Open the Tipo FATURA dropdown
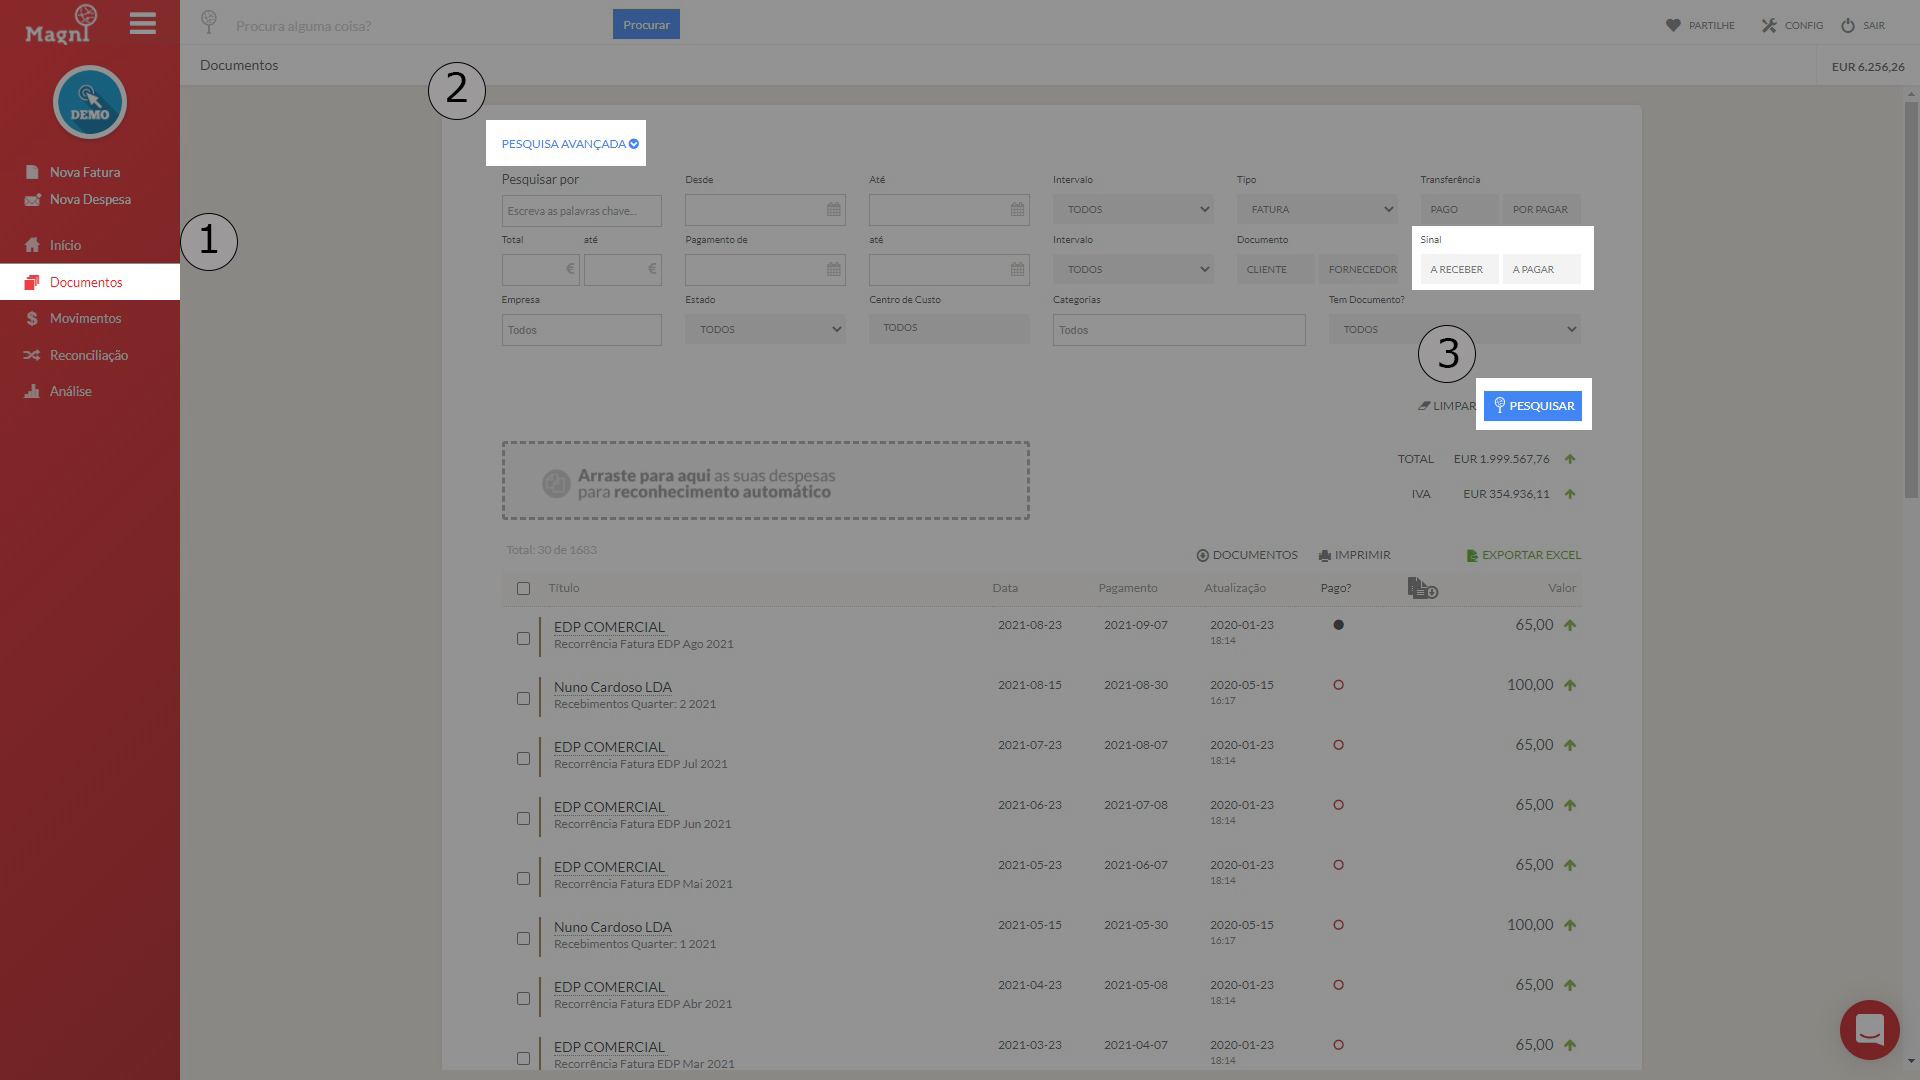 [1317, 210]
